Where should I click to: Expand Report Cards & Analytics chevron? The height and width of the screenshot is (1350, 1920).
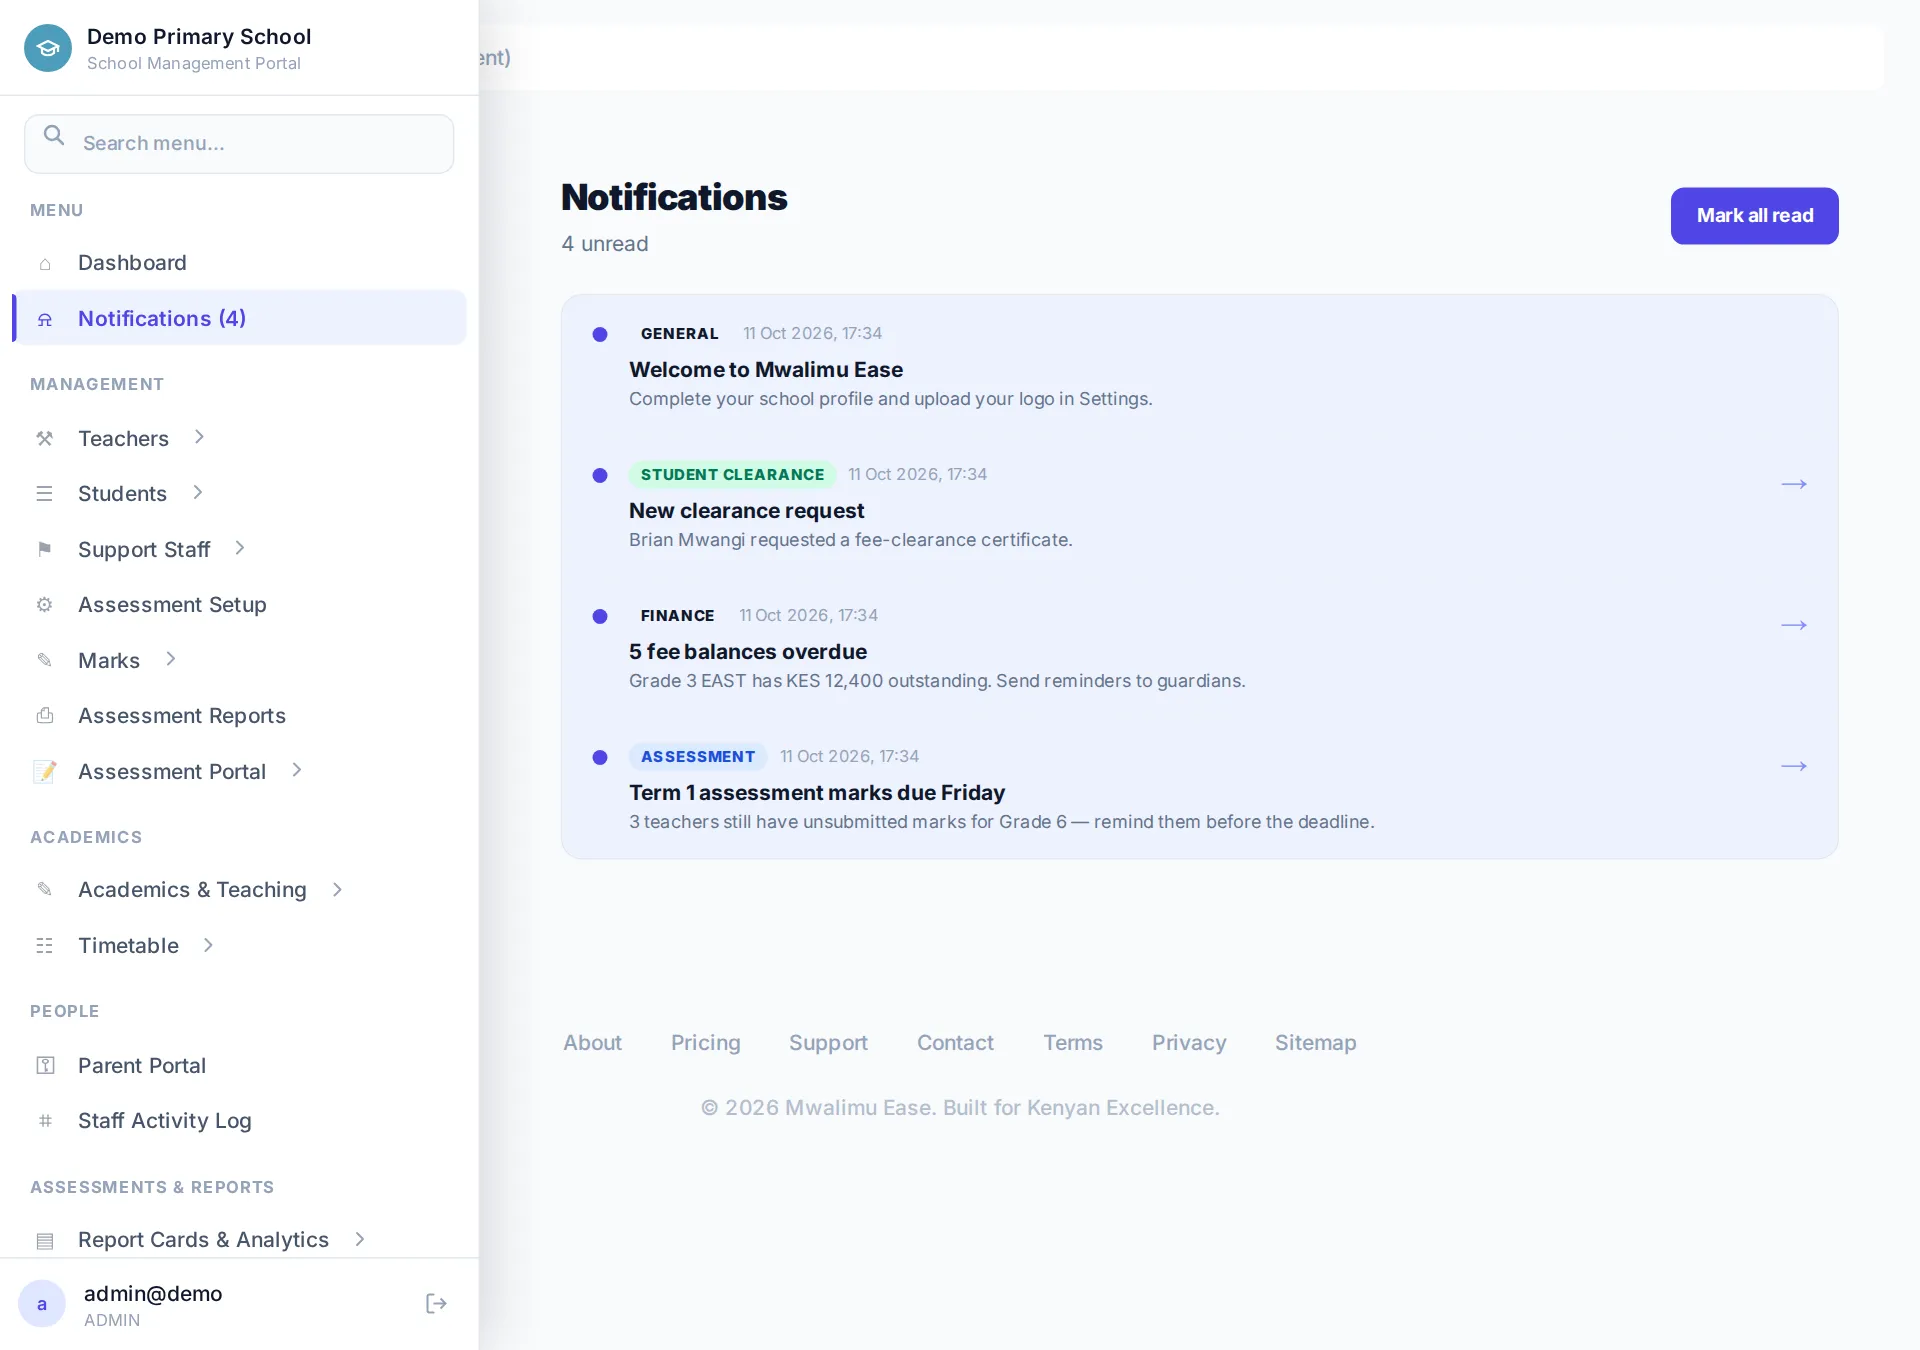coord(360,1239)
